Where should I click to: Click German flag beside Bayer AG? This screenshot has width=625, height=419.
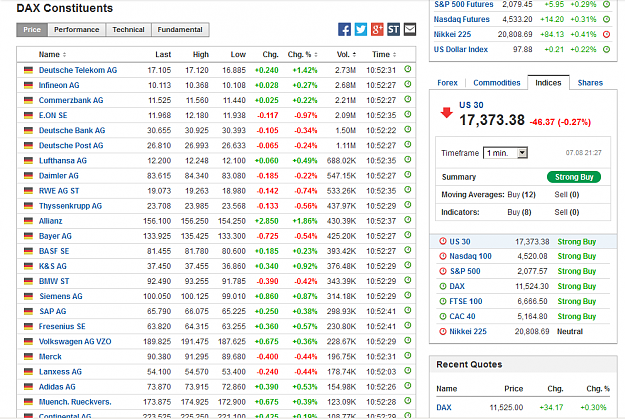click(x=28, y=236)
